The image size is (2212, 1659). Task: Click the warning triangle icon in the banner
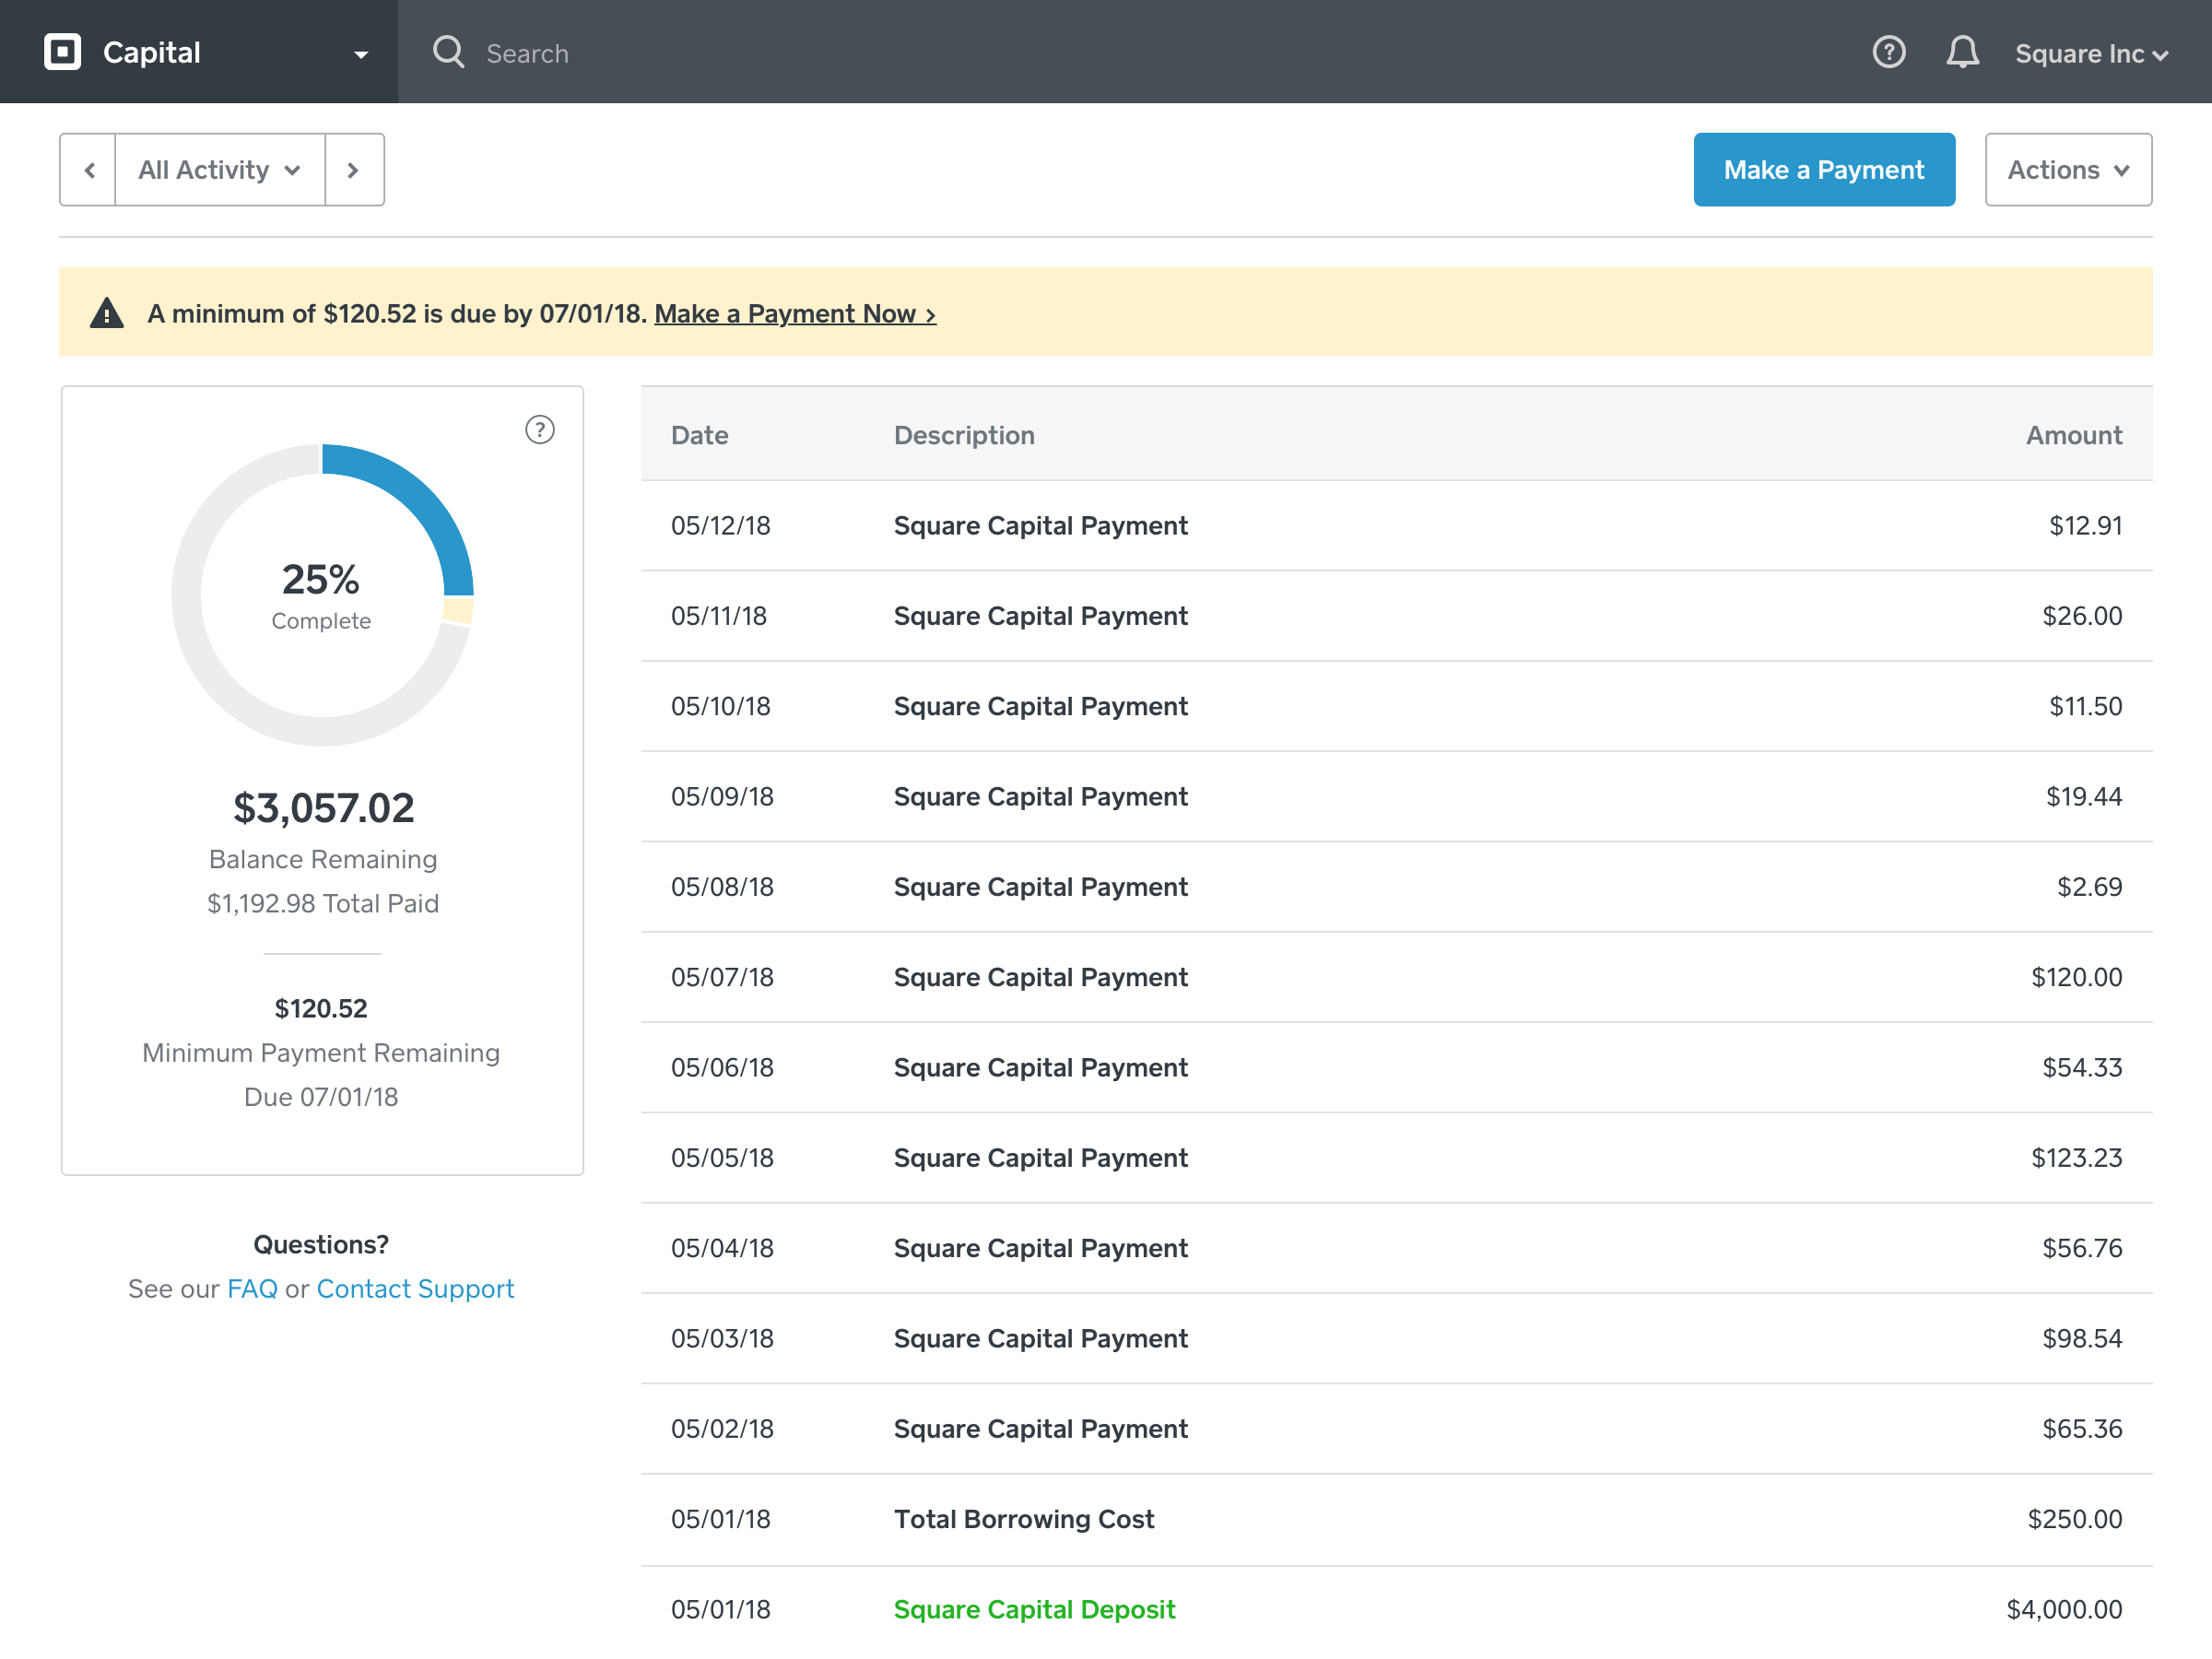click(107, 313)
